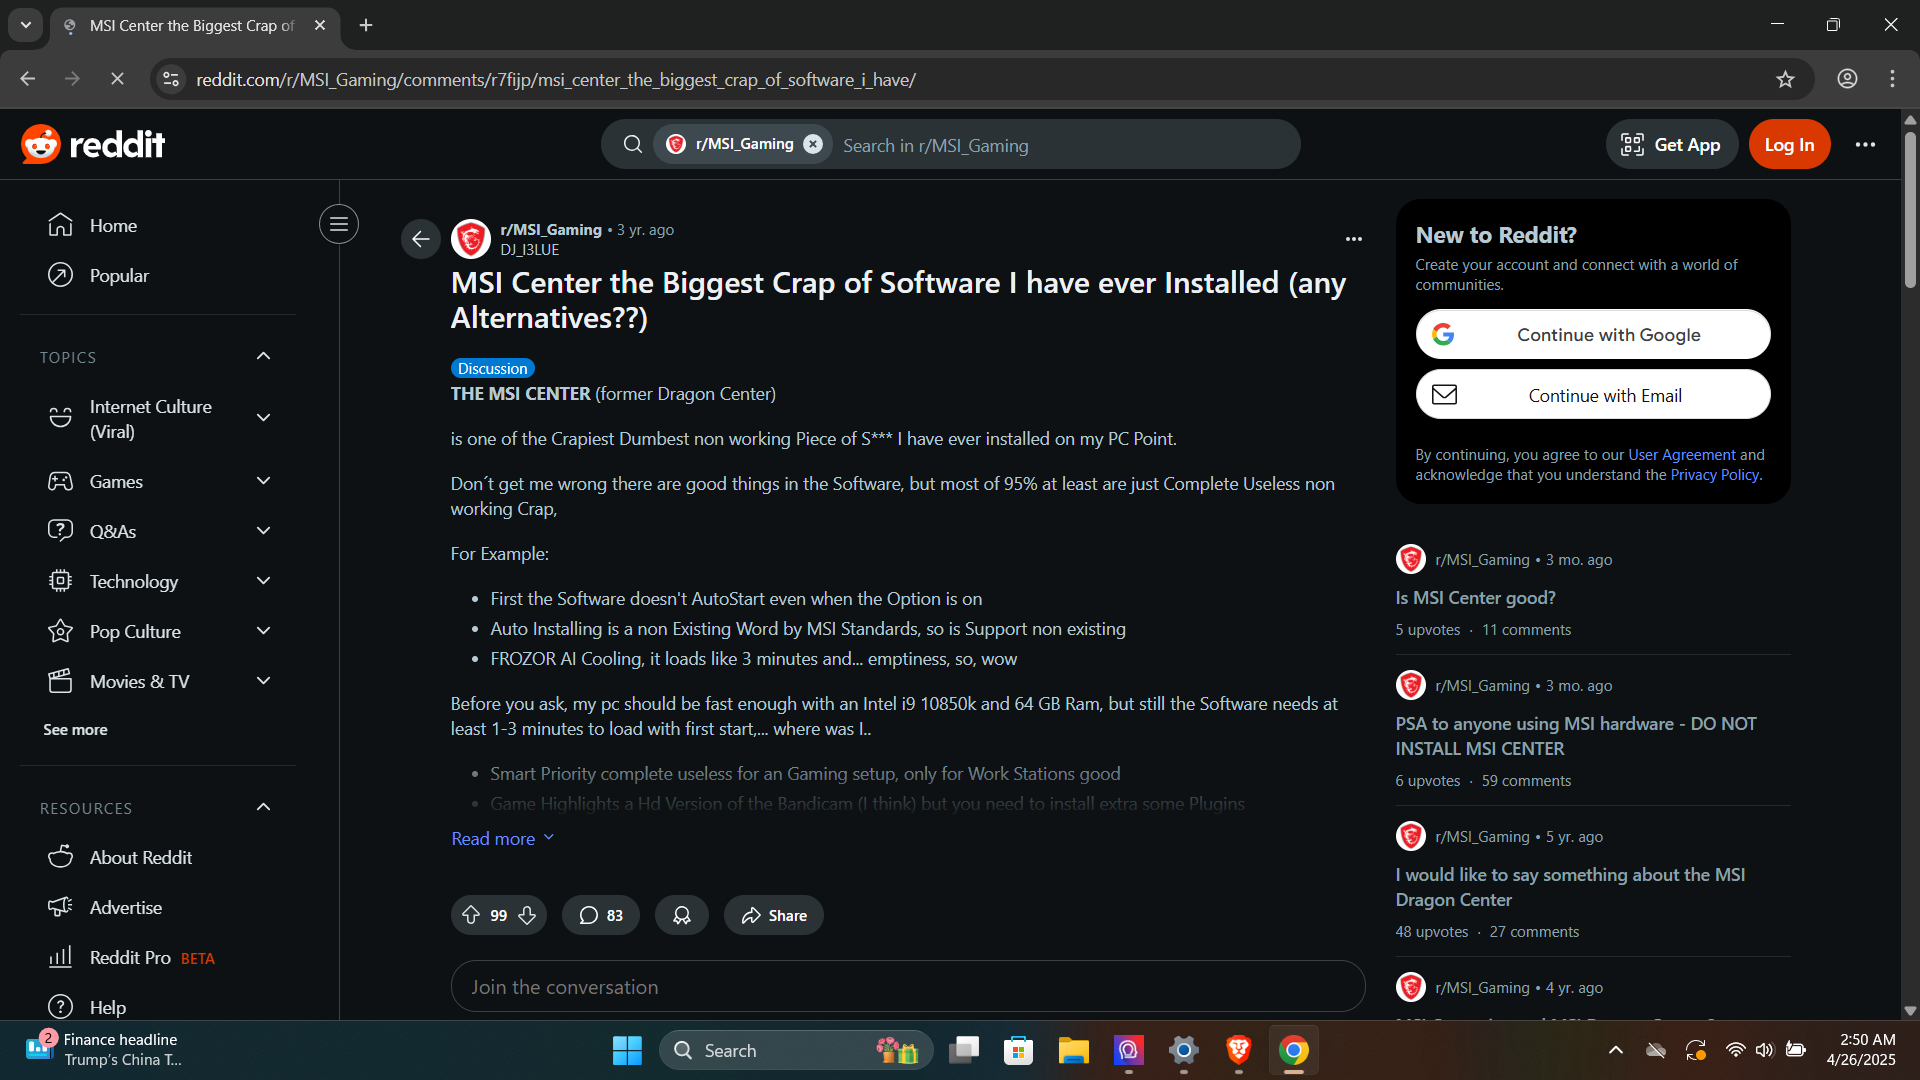Bookmark this page with the star icon
Screen dimensions: 1920x1080
1785,79
